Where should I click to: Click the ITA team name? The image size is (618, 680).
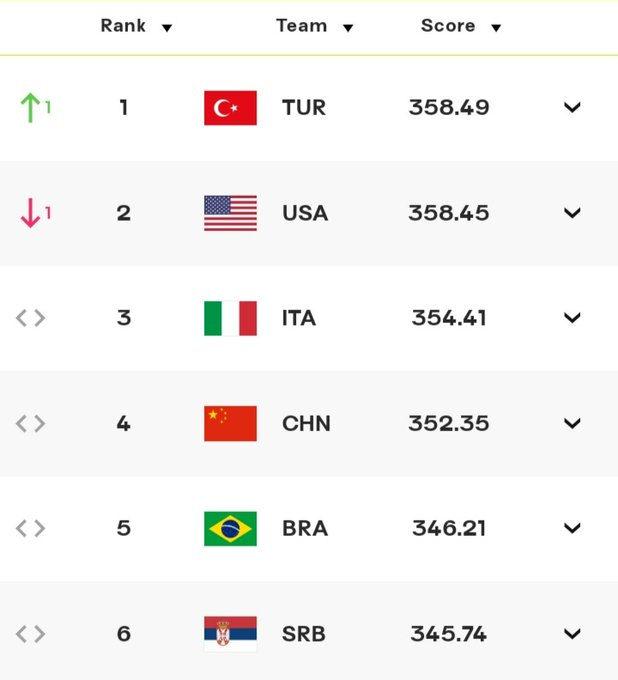[x=299, y=318]
